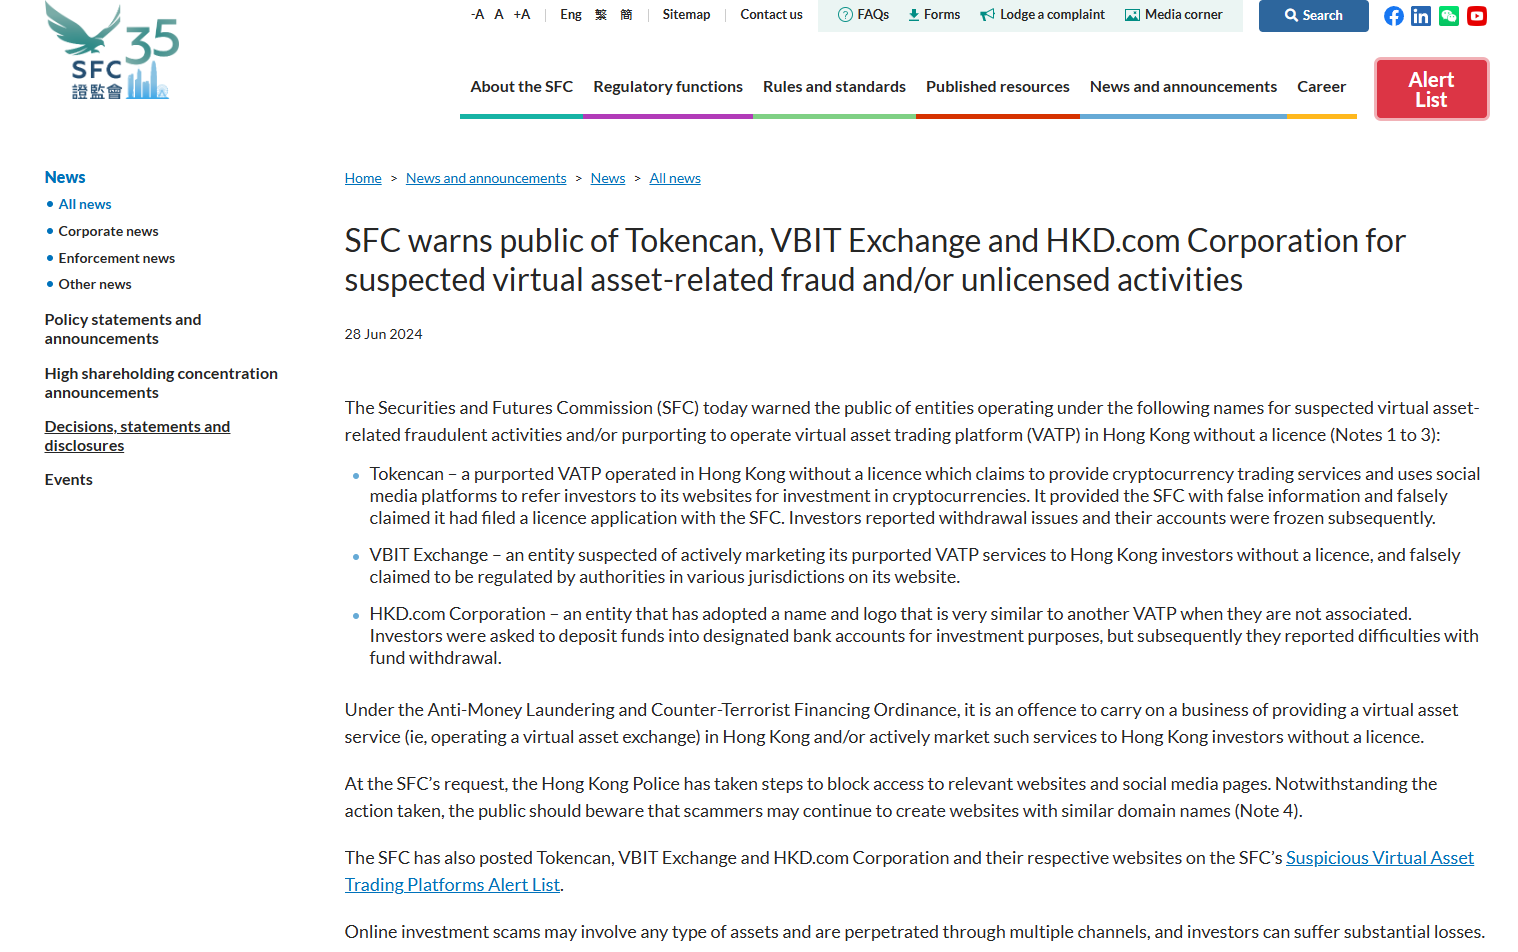
Task: Click the red Alert List button
Action: pyautogui.click(x=1431, y=89)
